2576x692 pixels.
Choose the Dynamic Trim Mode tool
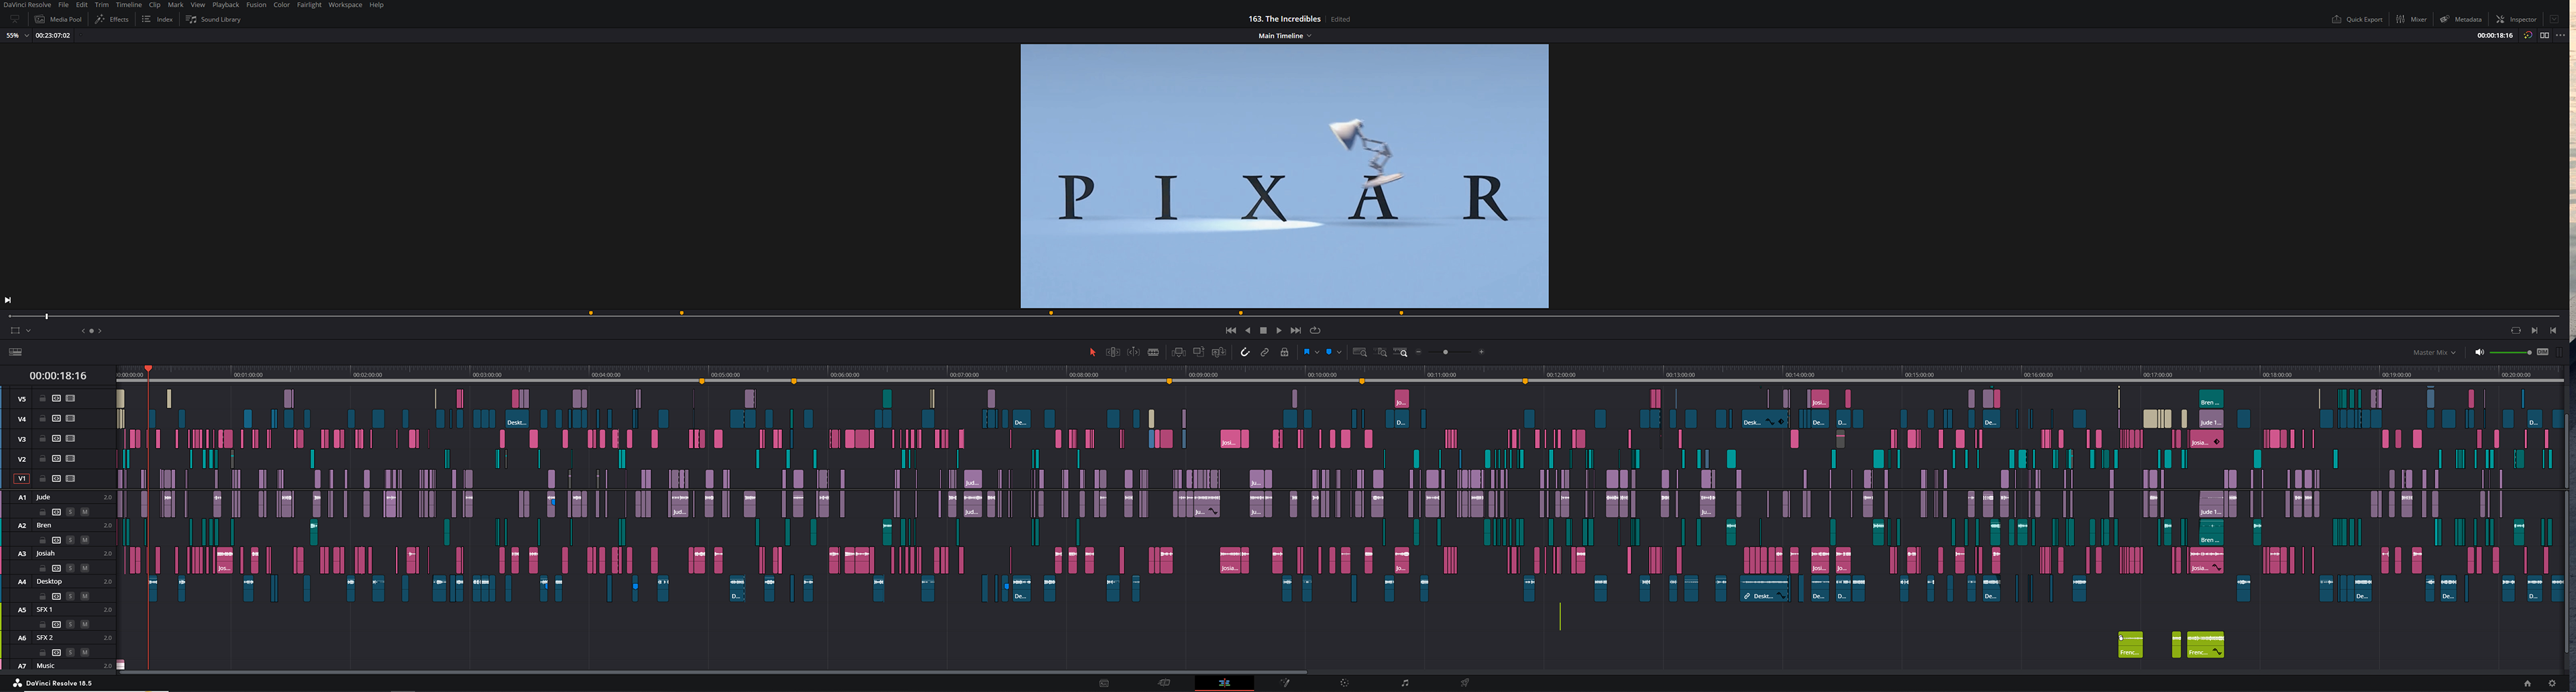[x=1133, y=352]
